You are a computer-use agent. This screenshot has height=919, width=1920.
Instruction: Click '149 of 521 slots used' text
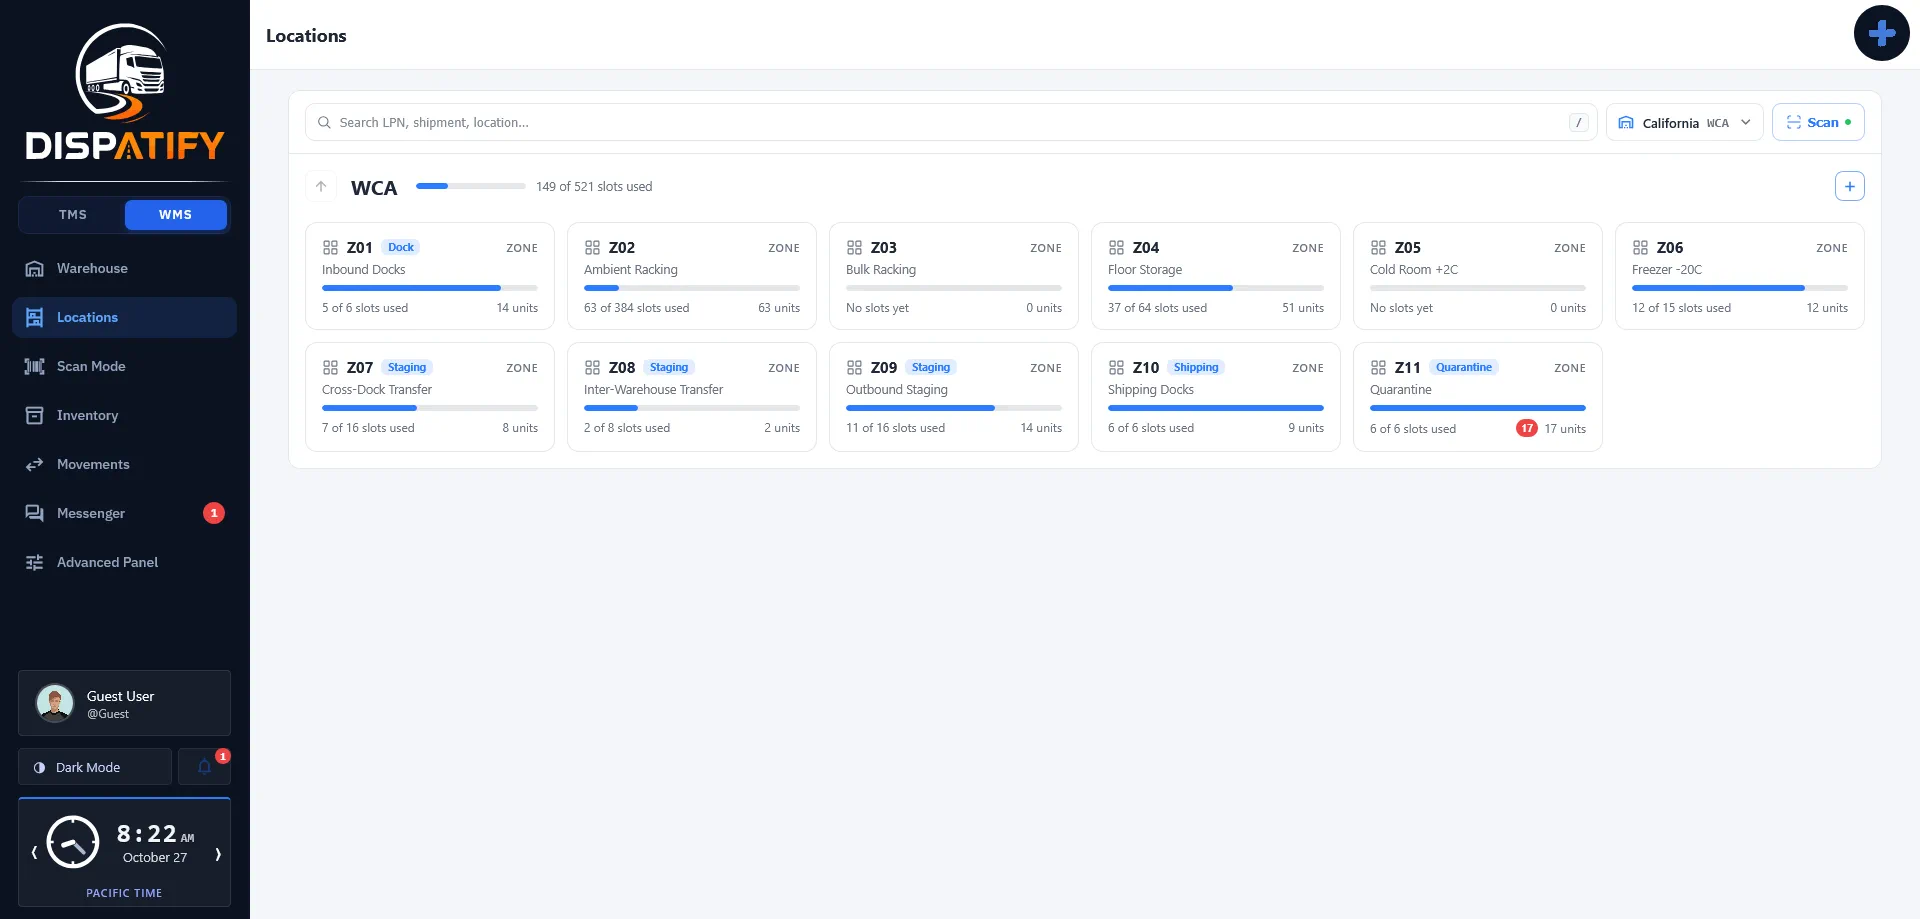tap(594, 186)
